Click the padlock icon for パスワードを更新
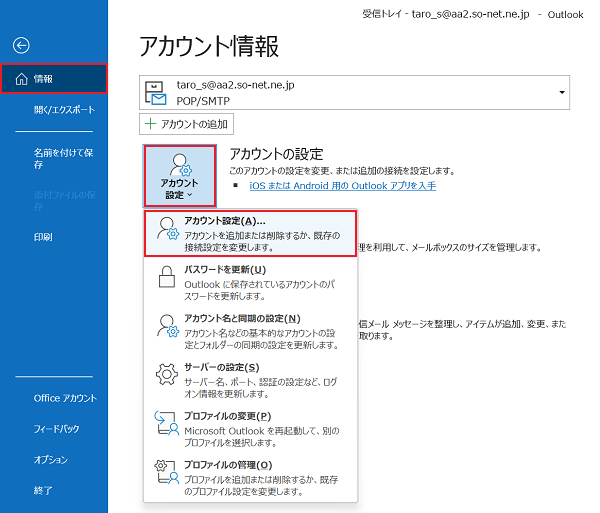This screenshot has width=600, height=513. (165, 281)
